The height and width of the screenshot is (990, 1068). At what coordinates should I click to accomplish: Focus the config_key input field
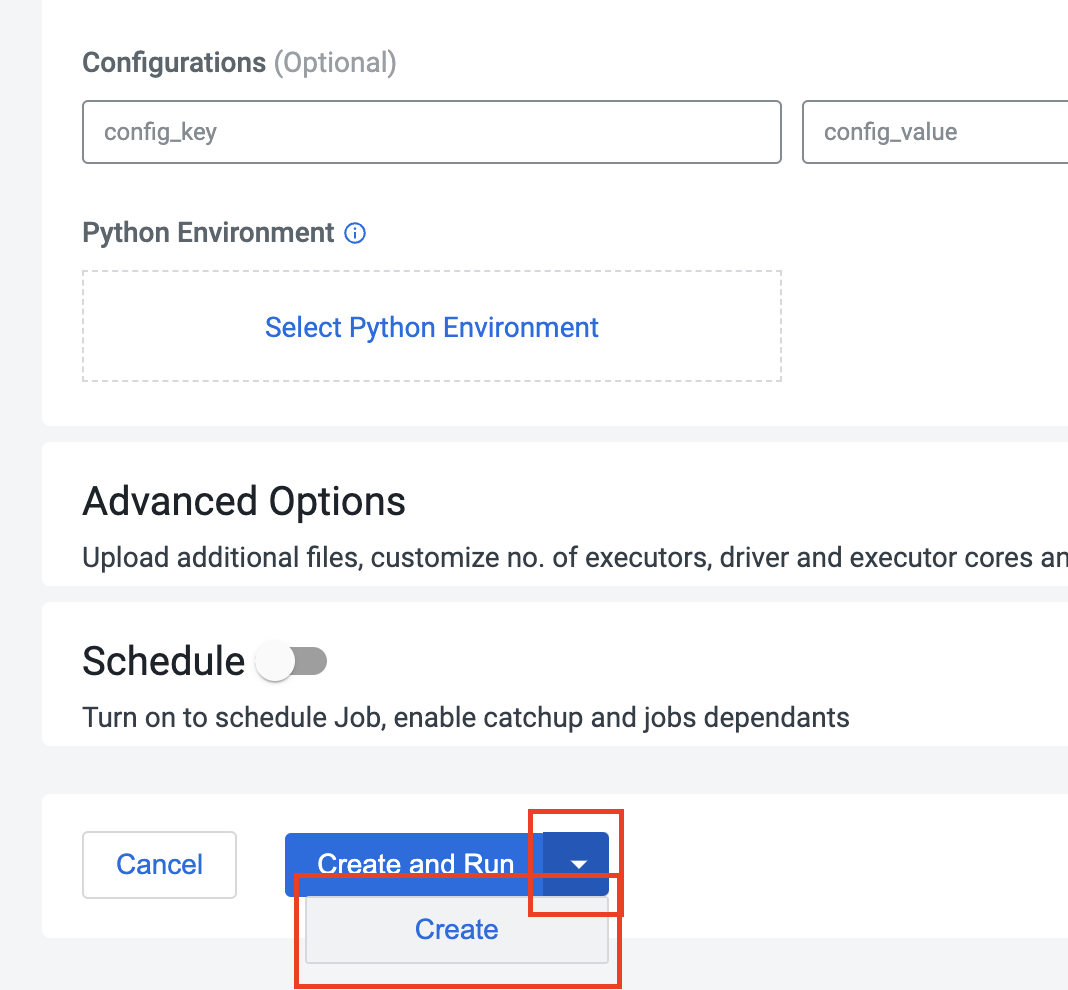coord(431,132)
